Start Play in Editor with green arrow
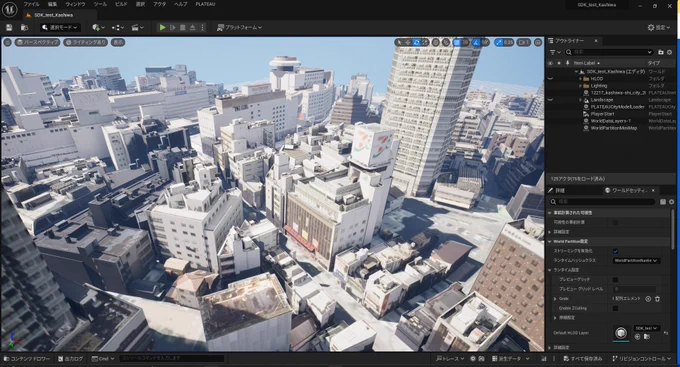The height and width of the screenshot is (367, 680). point(162,27)
